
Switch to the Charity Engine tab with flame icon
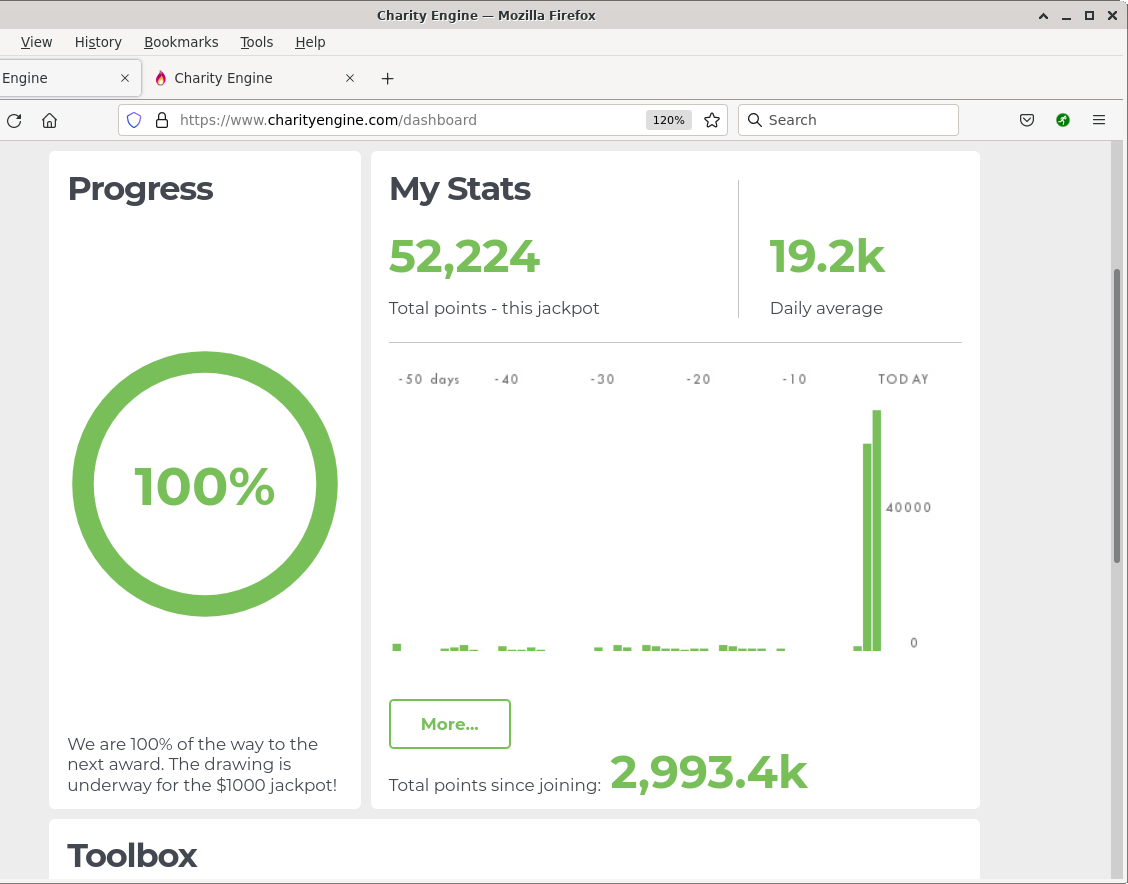tap(255, 78)
